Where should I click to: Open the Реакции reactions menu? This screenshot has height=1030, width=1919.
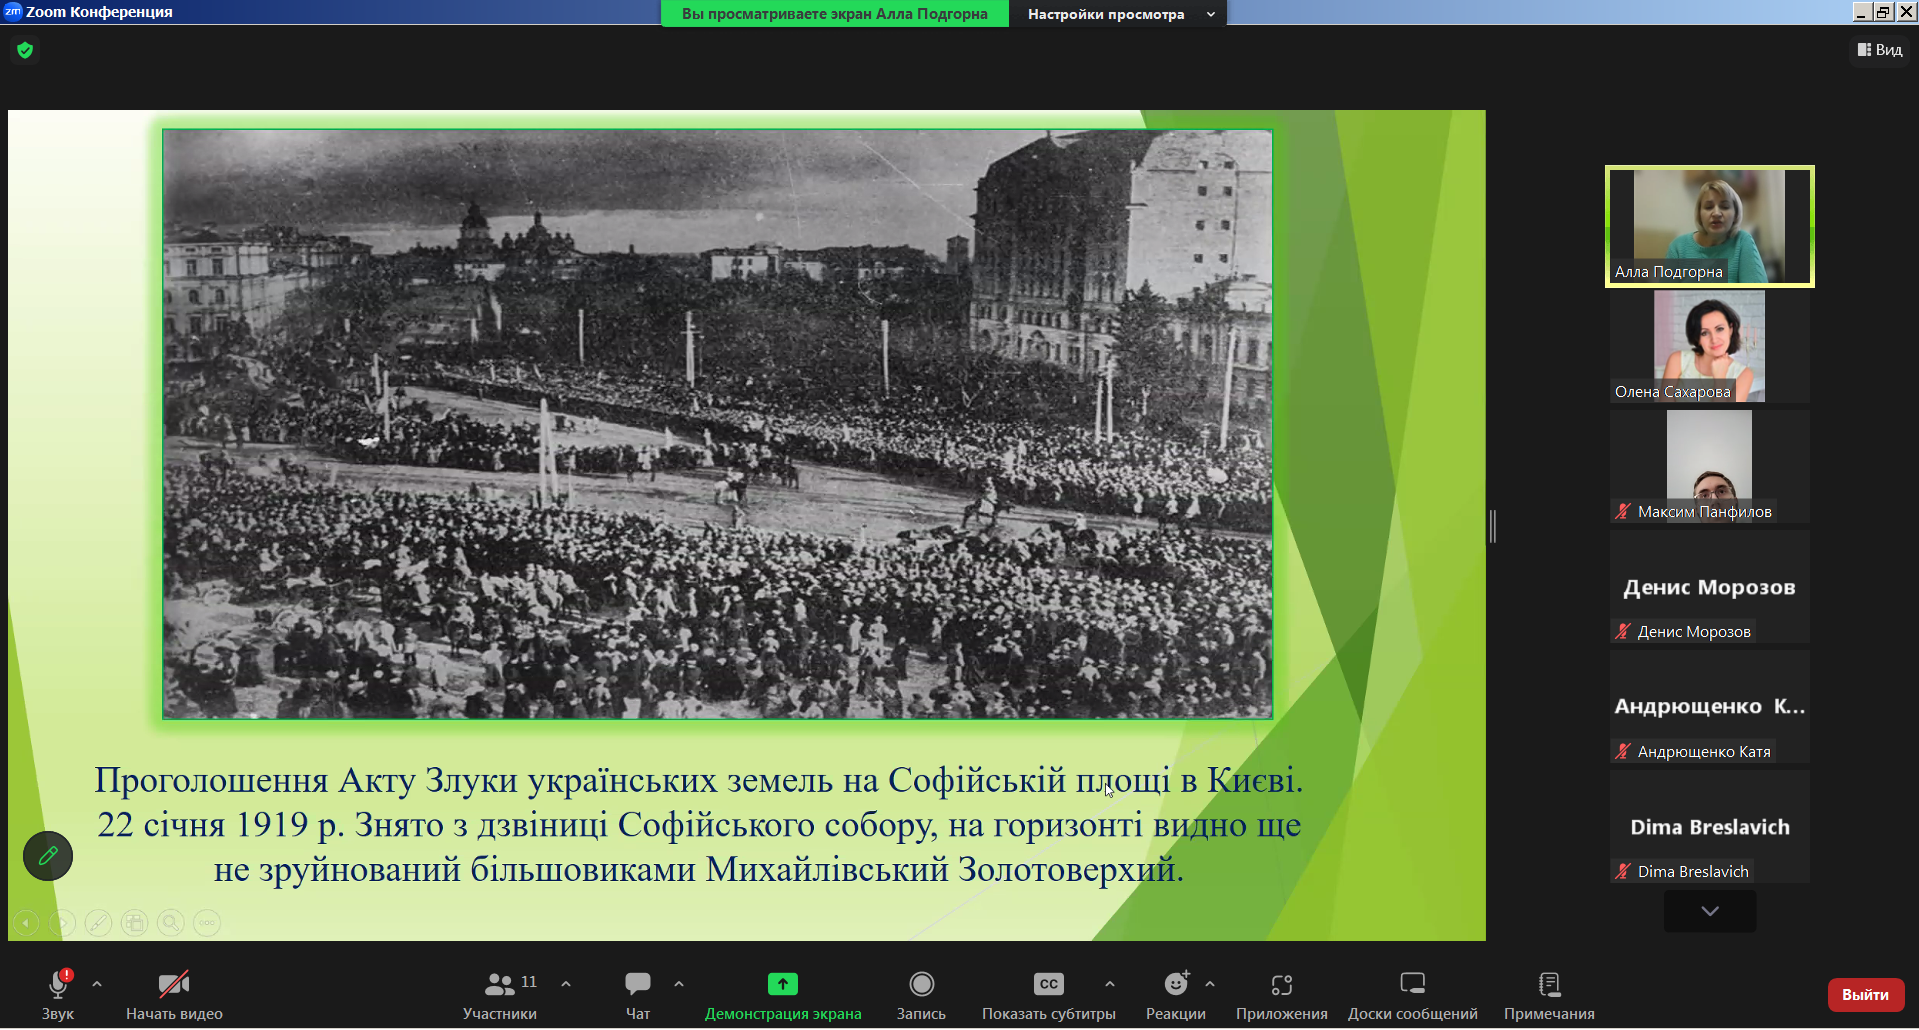[x=1176, y=996]
